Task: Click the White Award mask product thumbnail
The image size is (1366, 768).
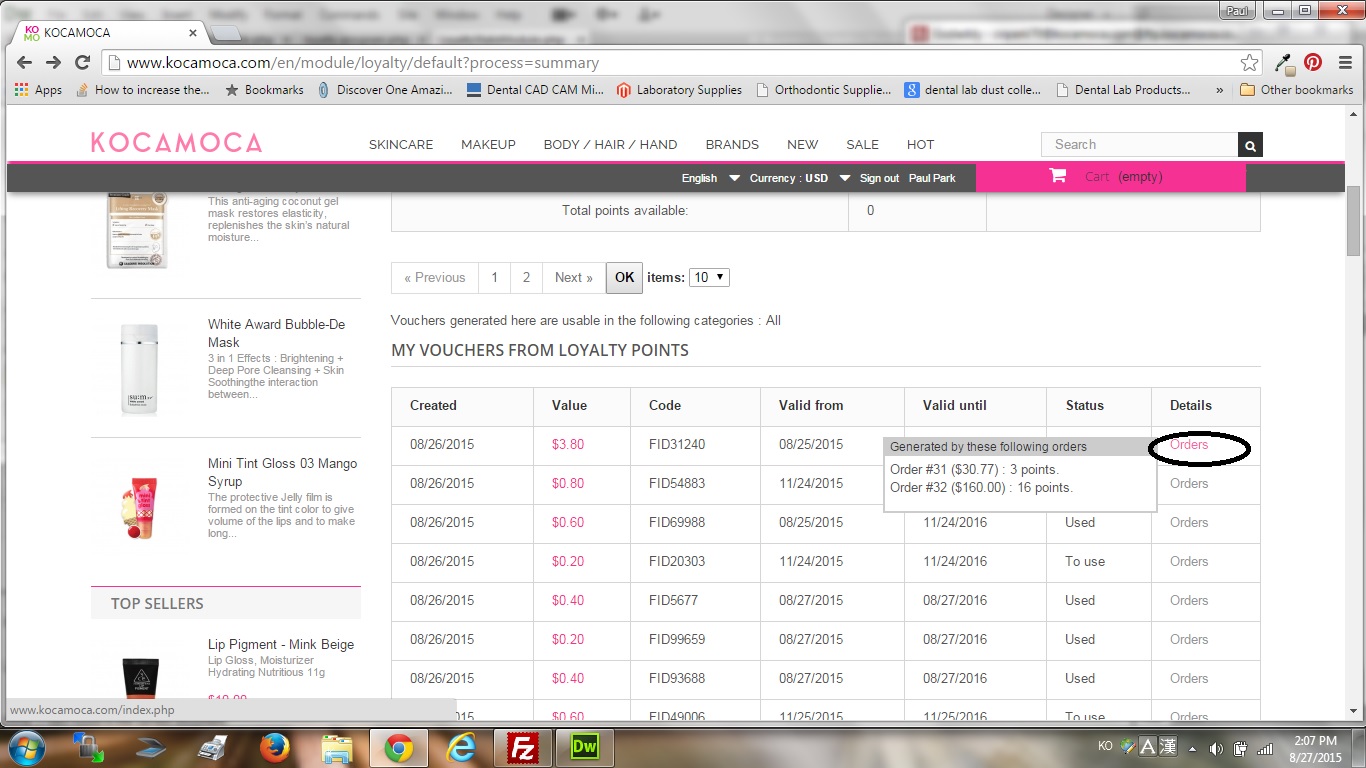Action: (x=139, y=371)
